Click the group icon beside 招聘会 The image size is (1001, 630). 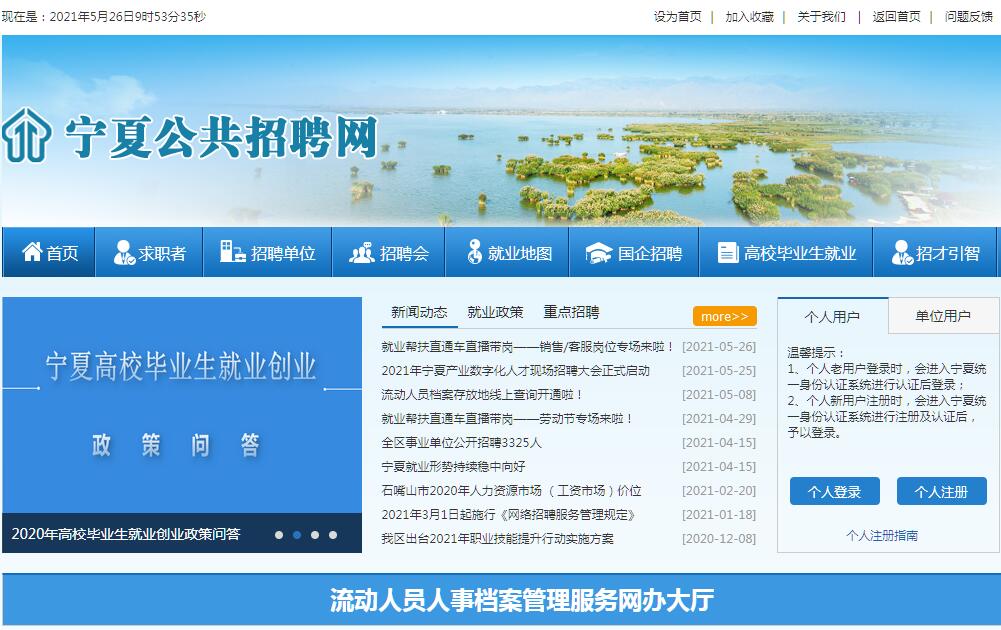[361, 253]
